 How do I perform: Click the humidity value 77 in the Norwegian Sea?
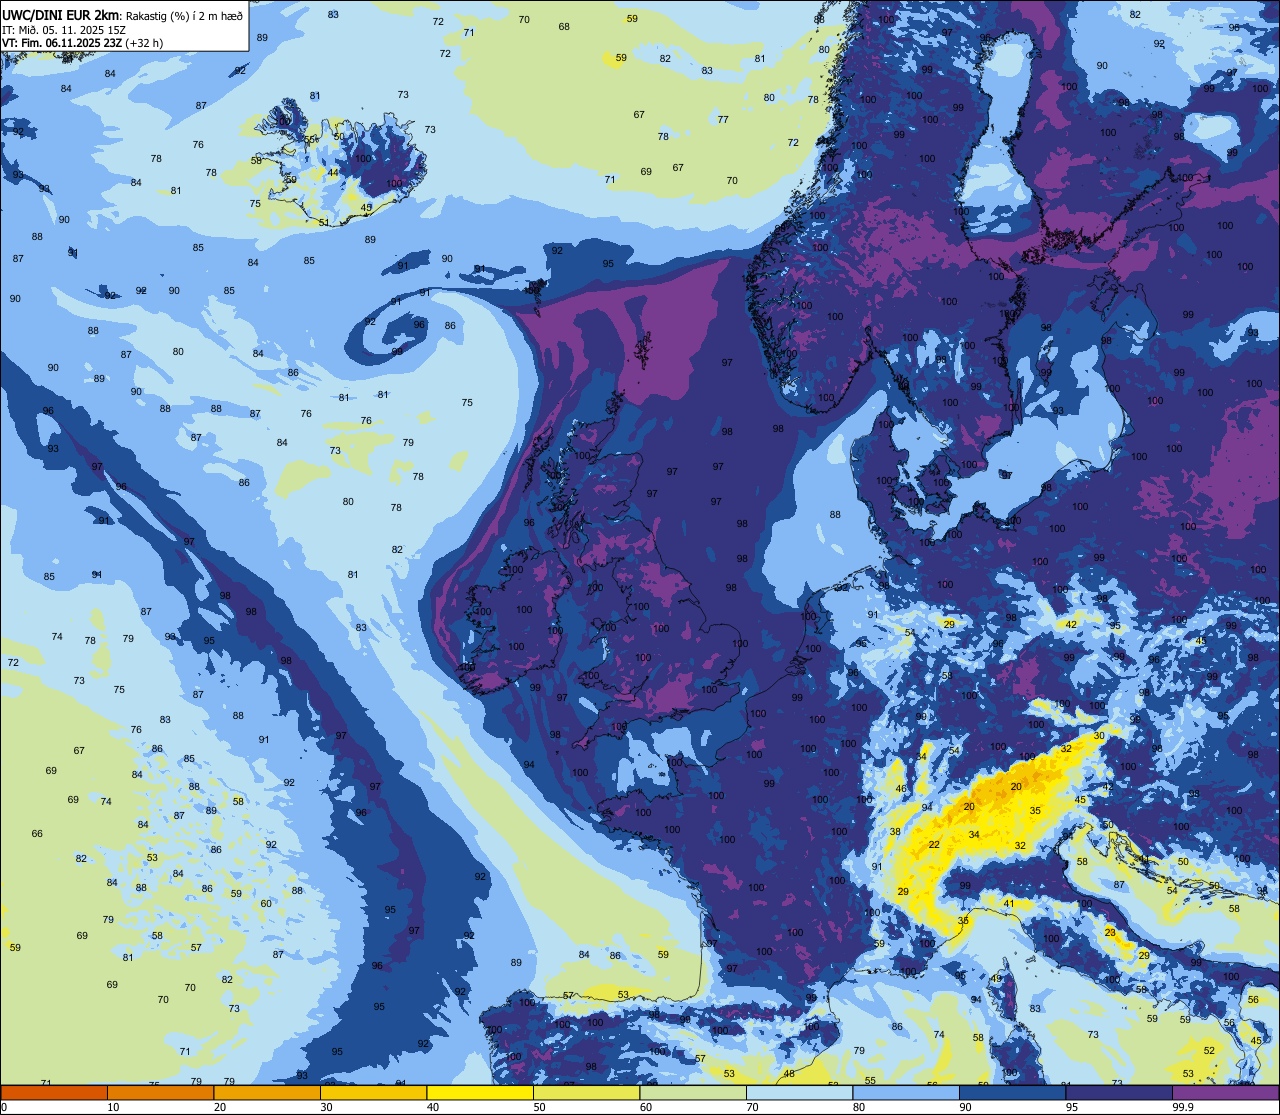point(723,120)
